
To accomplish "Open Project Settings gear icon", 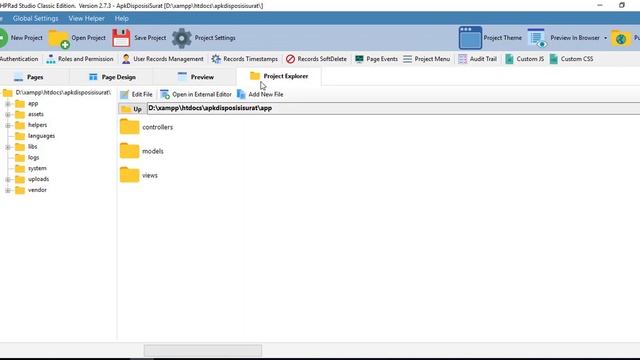I will pos(182,38).
